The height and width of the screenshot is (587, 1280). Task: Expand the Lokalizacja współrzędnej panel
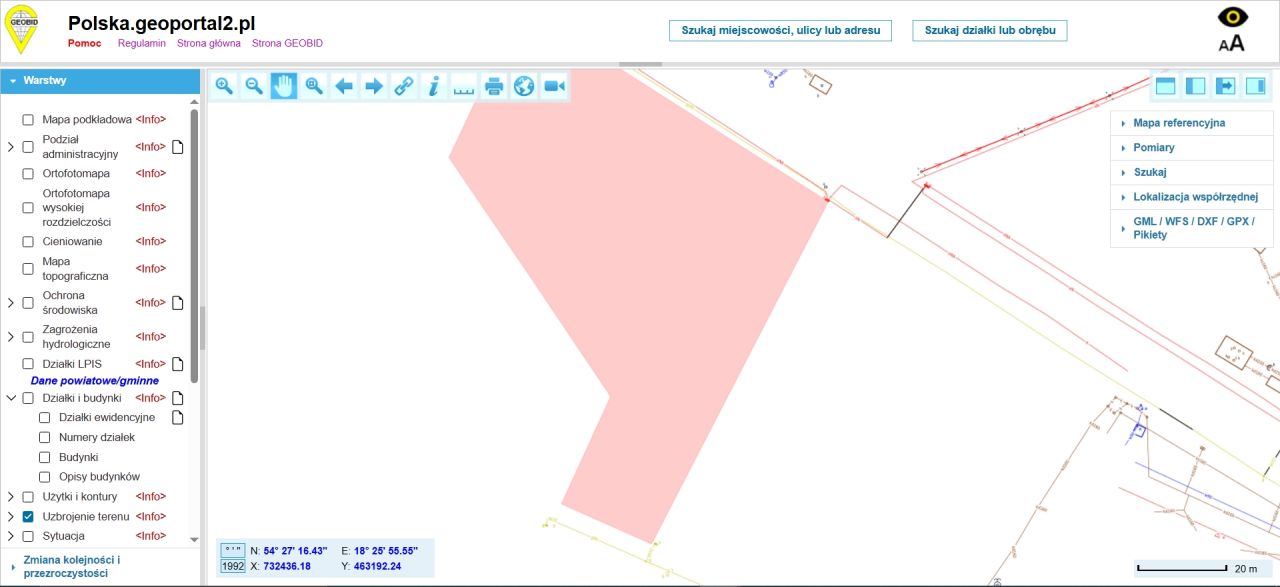coord(1192,197)
